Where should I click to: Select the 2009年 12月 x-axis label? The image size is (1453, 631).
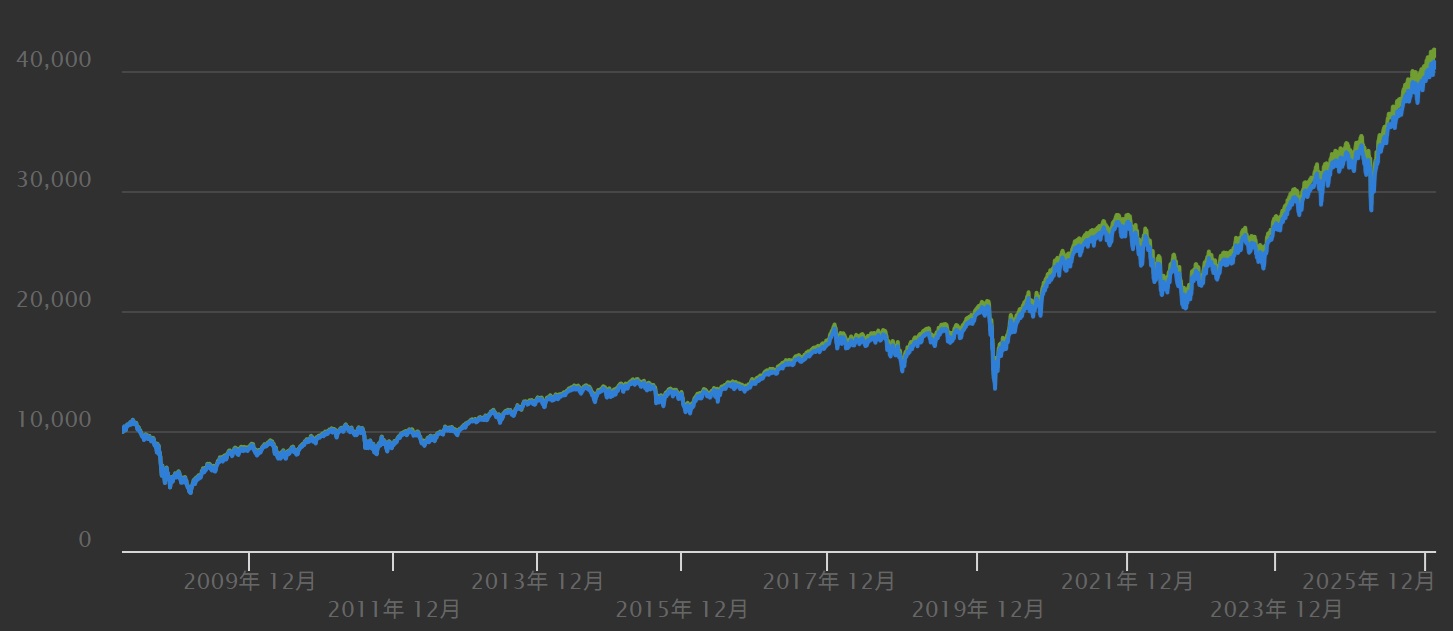pyautogui.click(x=249, y=581)
